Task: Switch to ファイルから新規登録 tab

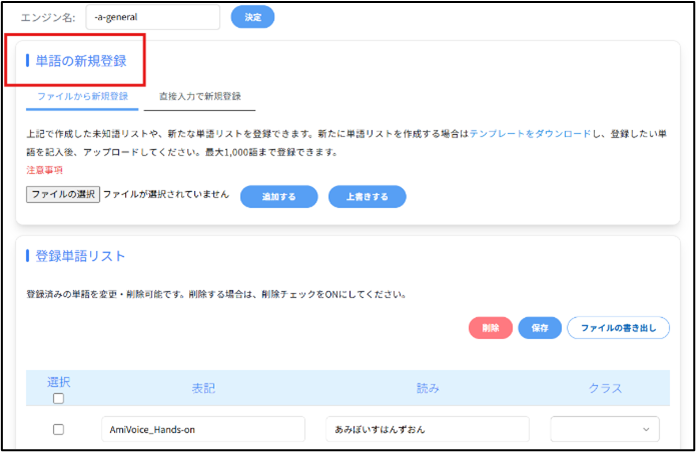Action: pos(82,97)
